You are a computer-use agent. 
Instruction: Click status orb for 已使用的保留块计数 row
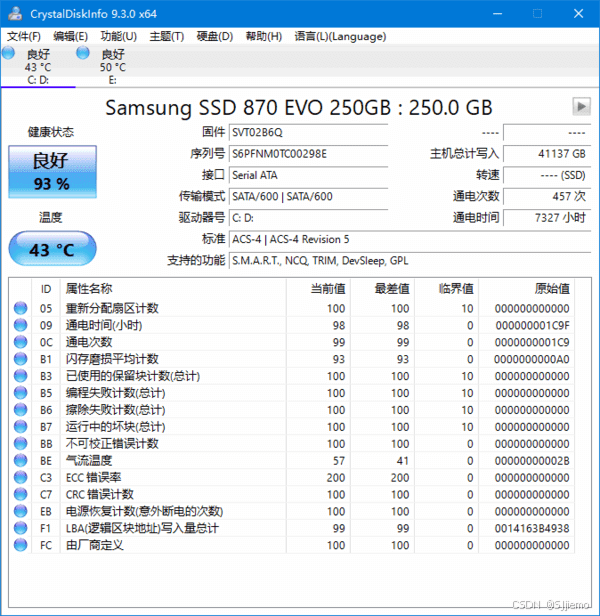tap(20, 376)
